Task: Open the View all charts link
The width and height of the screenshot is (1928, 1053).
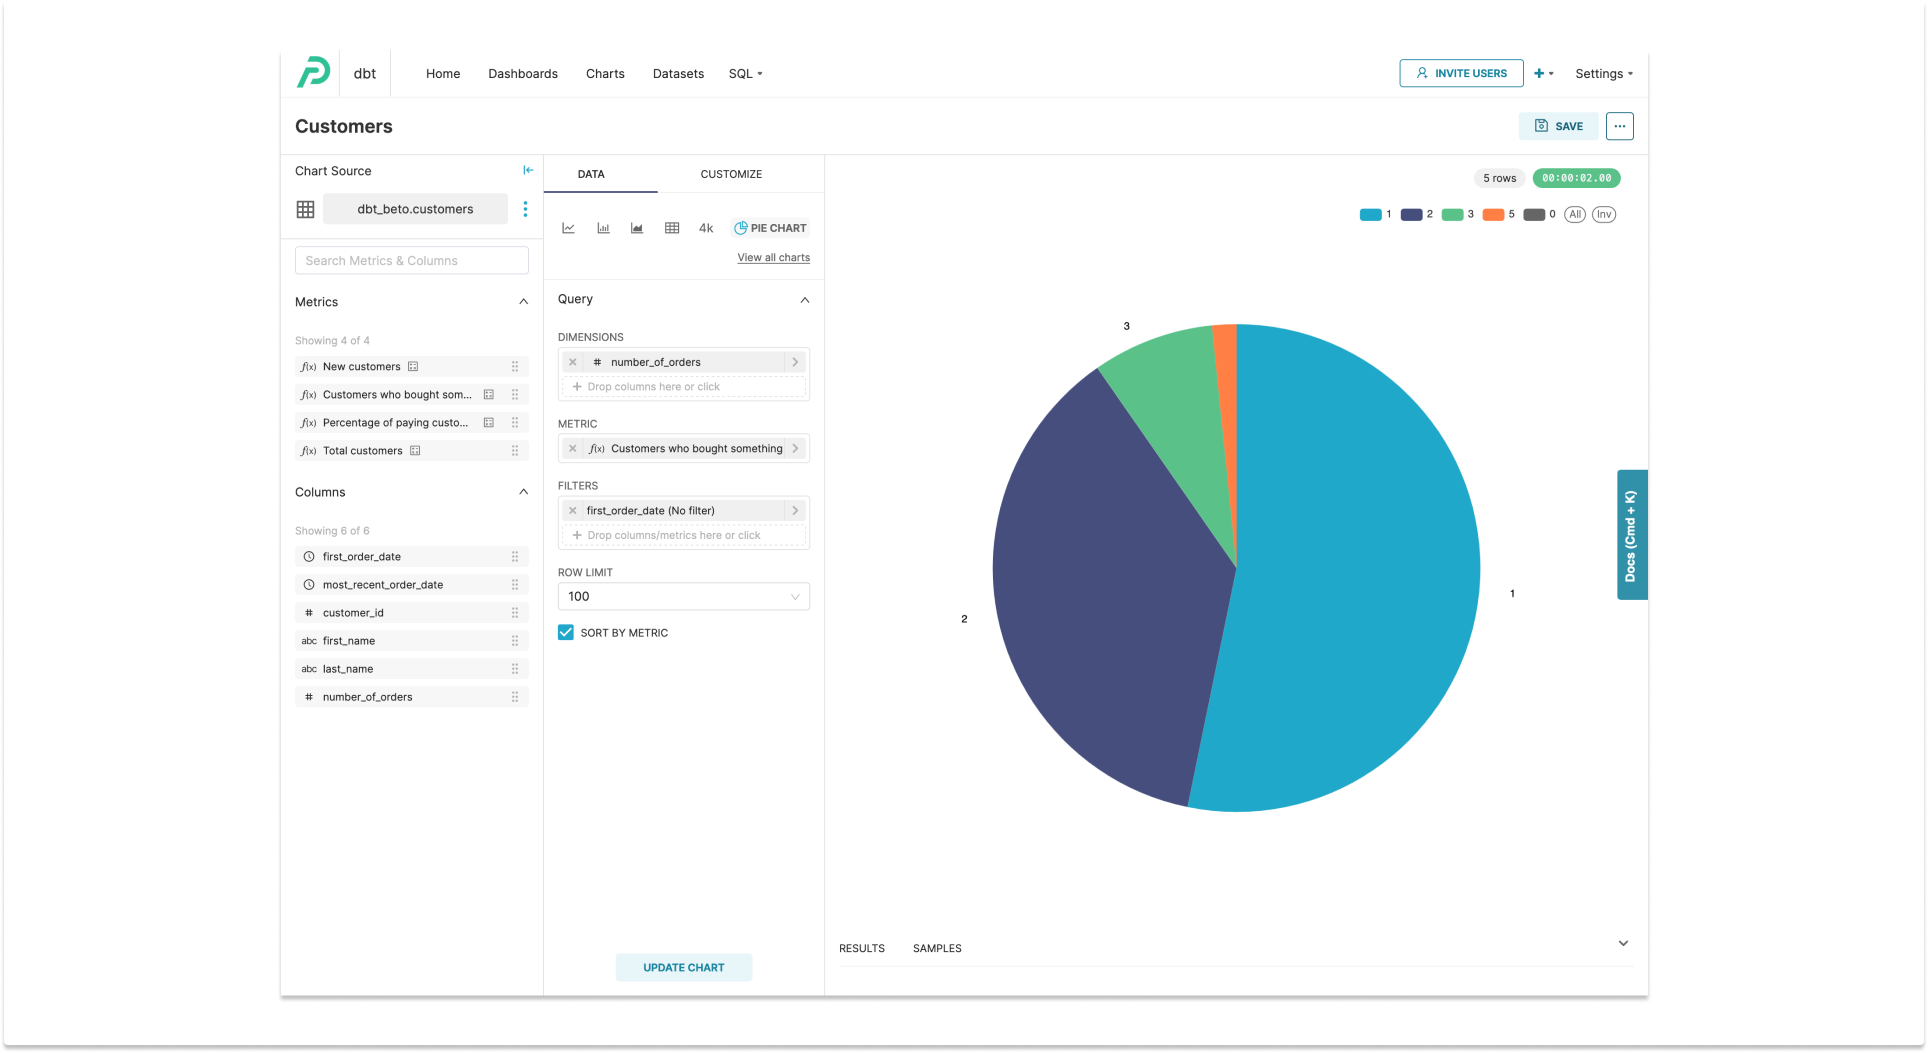Action: [772, 257]
